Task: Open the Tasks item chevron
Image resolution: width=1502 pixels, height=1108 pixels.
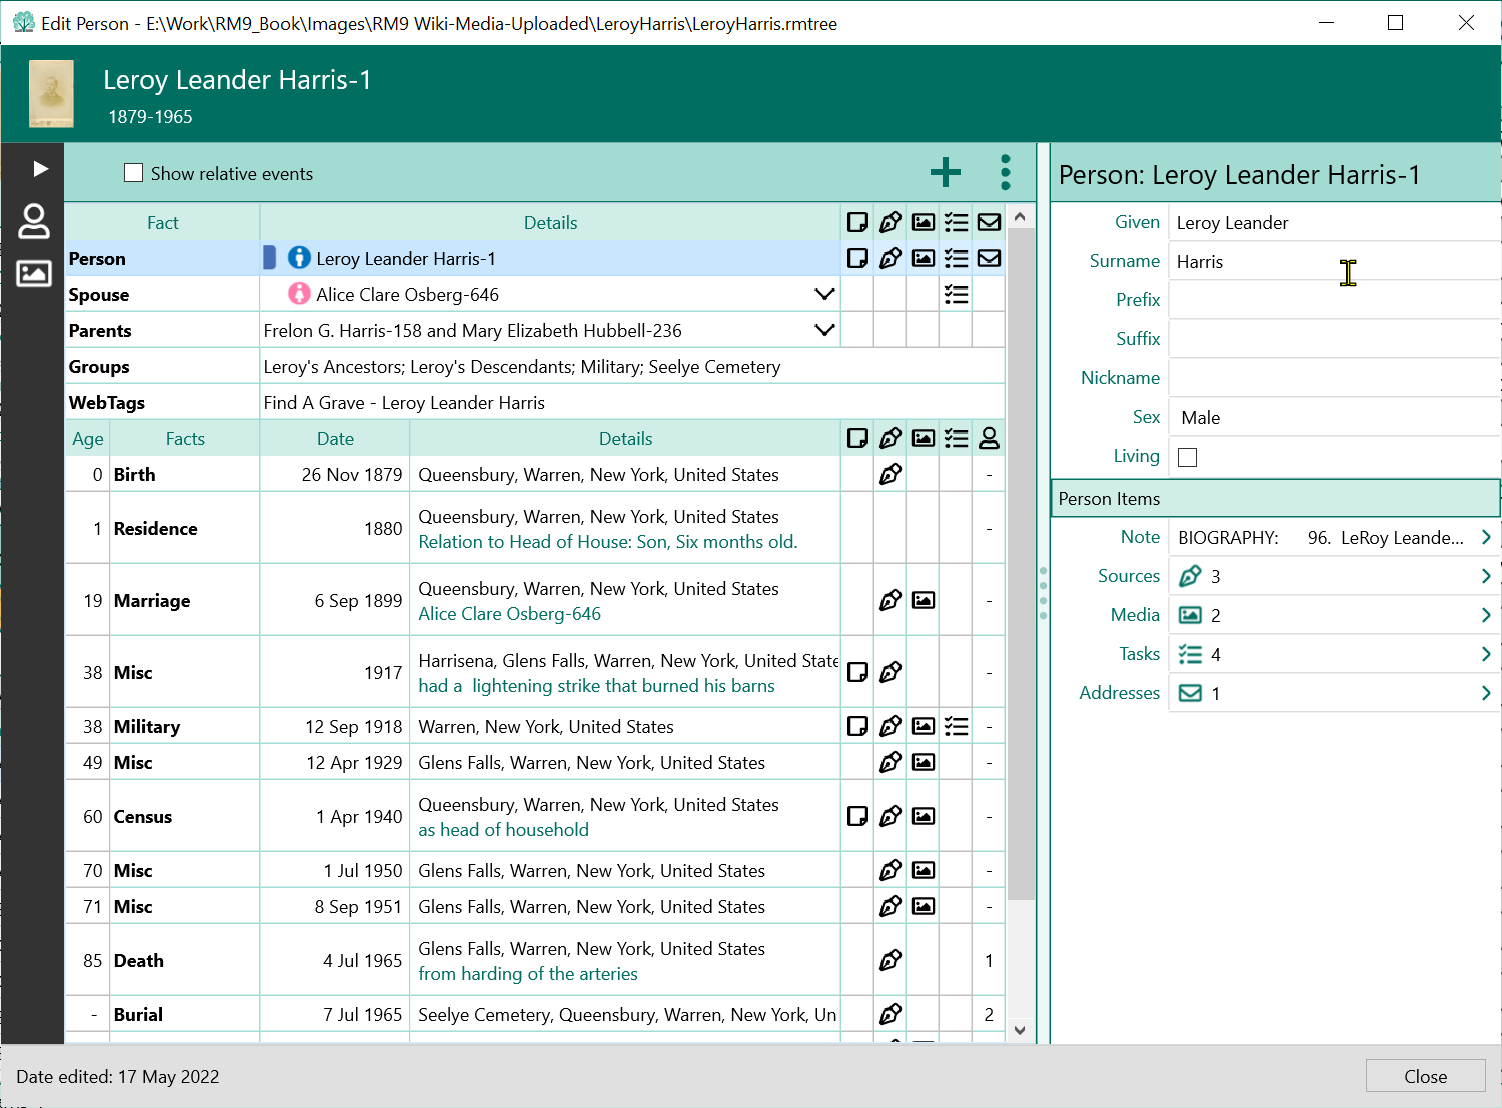Action: tap(1486, 654)
